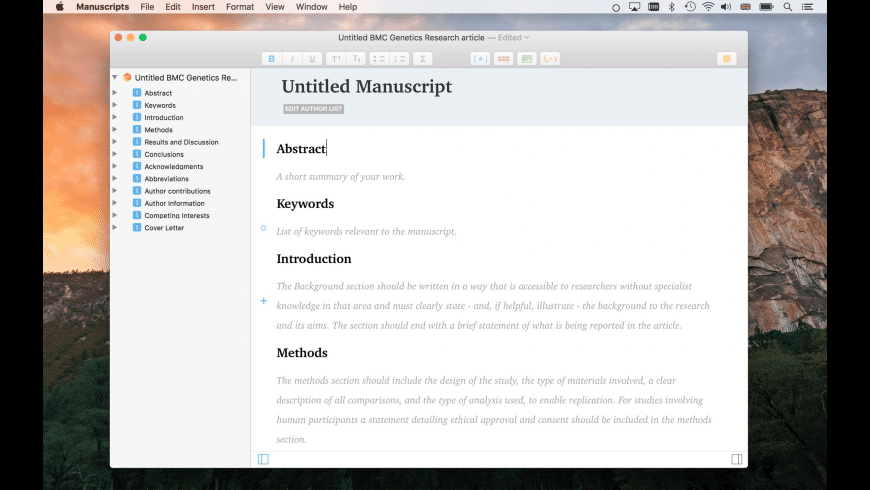This screenshot has width=870, height=490.
Task: Toggle subscript formatting
Action: 356,59
